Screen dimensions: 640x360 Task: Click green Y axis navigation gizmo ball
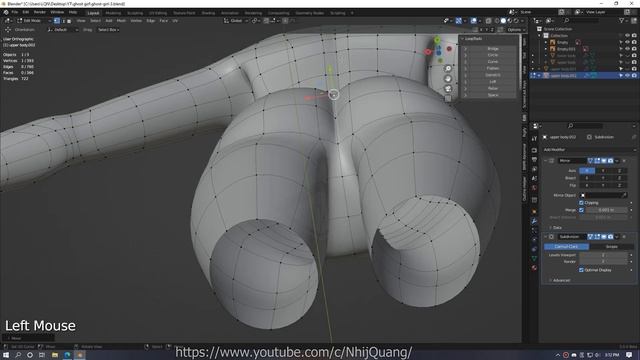437,40
